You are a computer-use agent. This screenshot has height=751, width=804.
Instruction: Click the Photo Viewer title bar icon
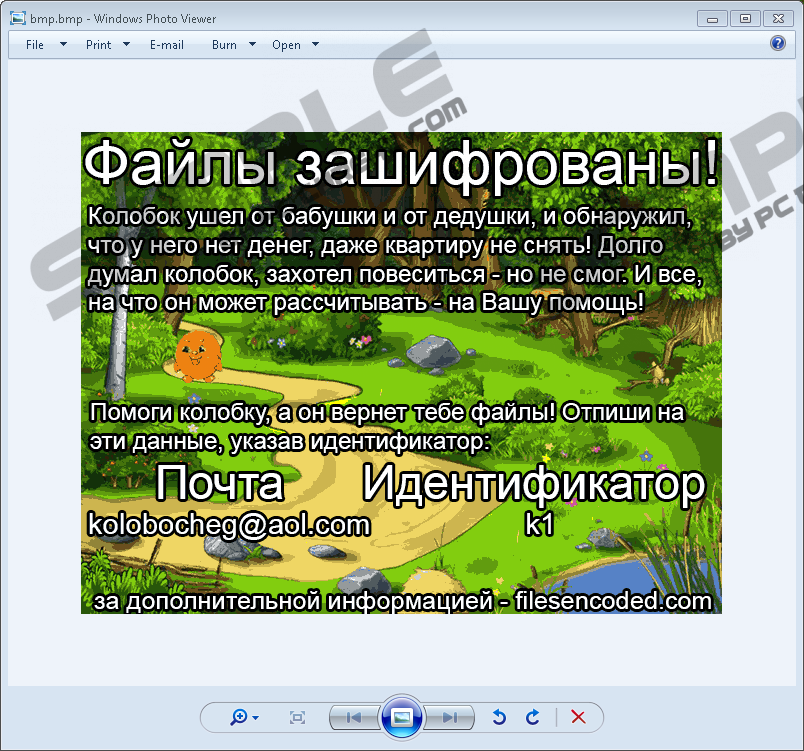tap(17, 18)
